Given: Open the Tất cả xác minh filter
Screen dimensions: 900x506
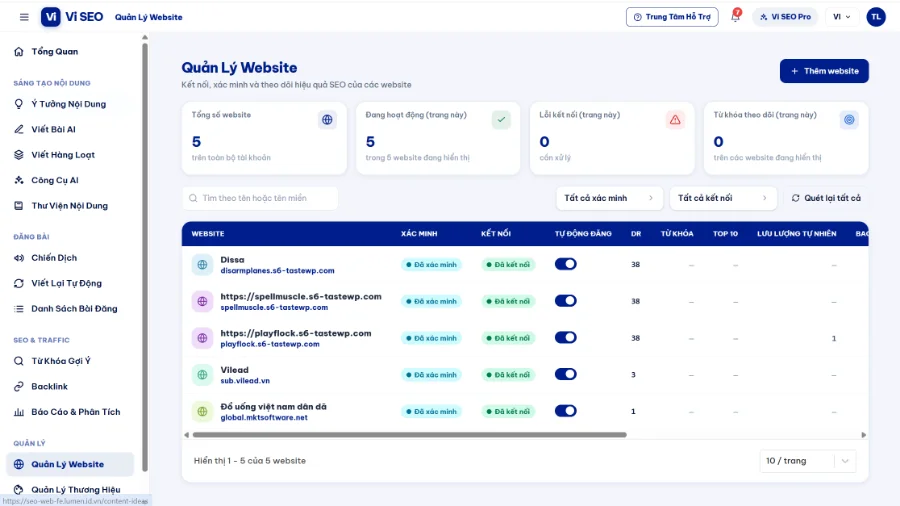Looking at the screenshot, I should pyautogui.click(x=609, y=198).
